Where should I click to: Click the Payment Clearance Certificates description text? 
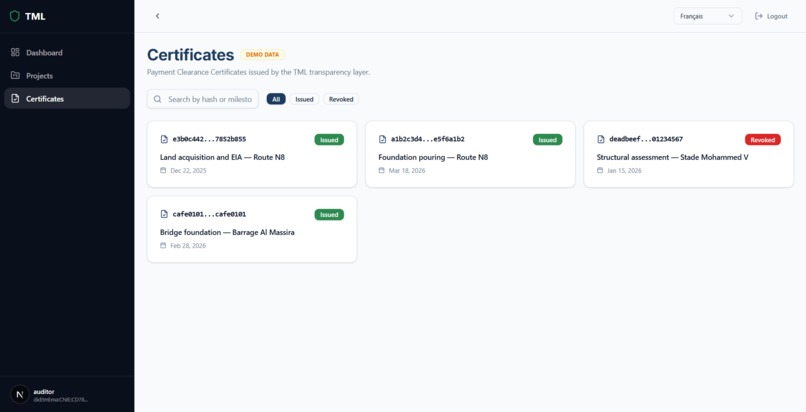click(259, 72)
